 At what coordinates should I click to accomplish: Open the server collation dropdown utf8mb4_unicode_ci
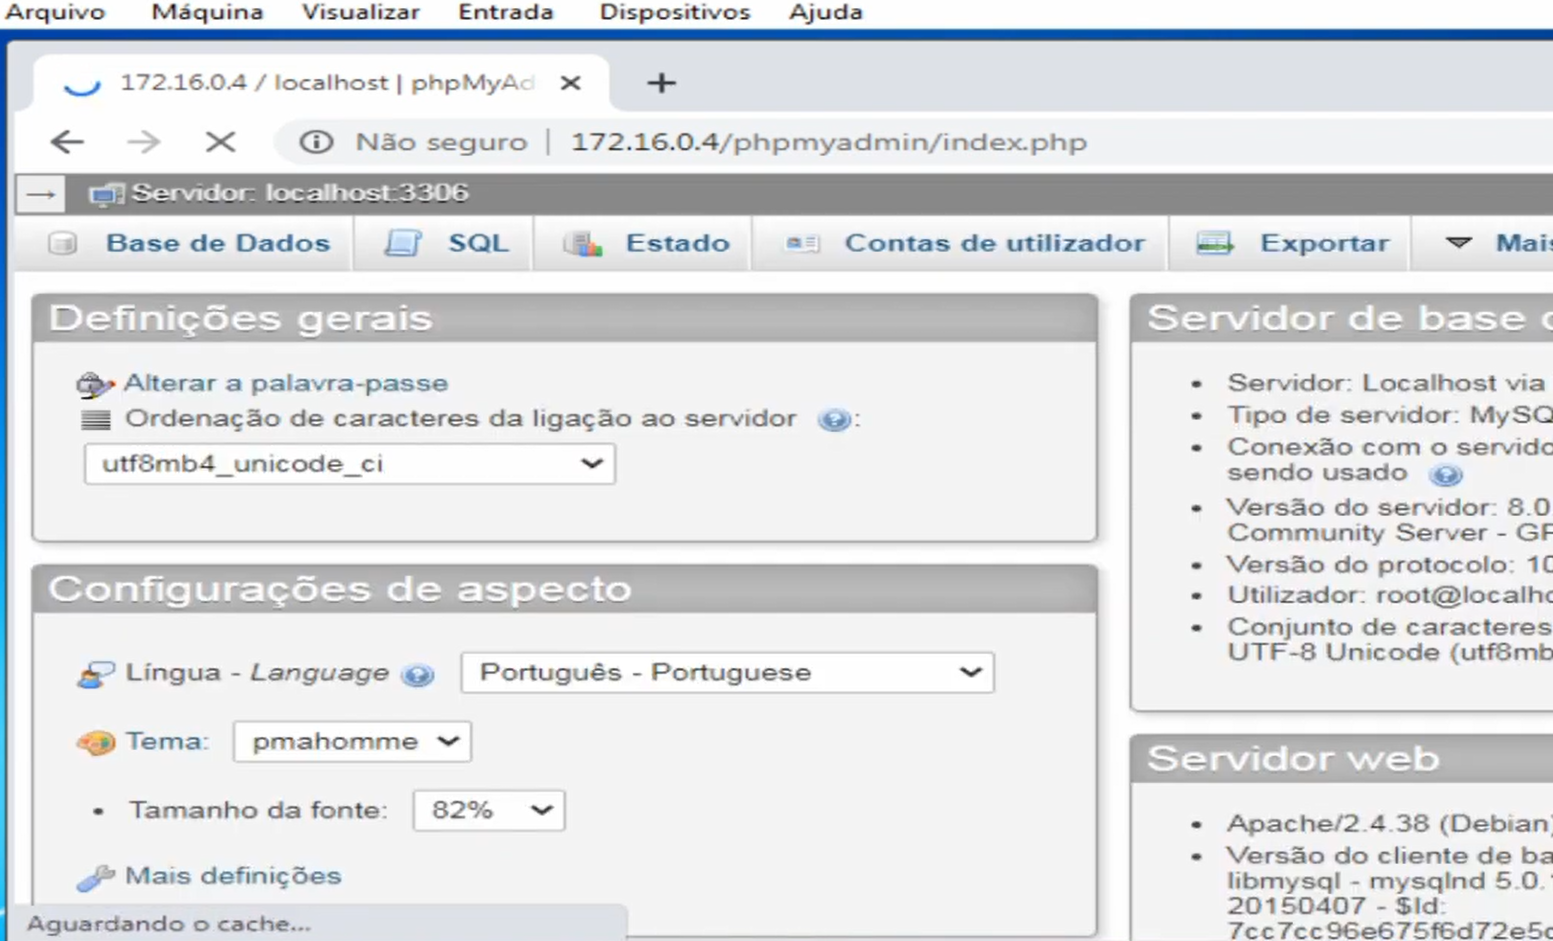349,463
